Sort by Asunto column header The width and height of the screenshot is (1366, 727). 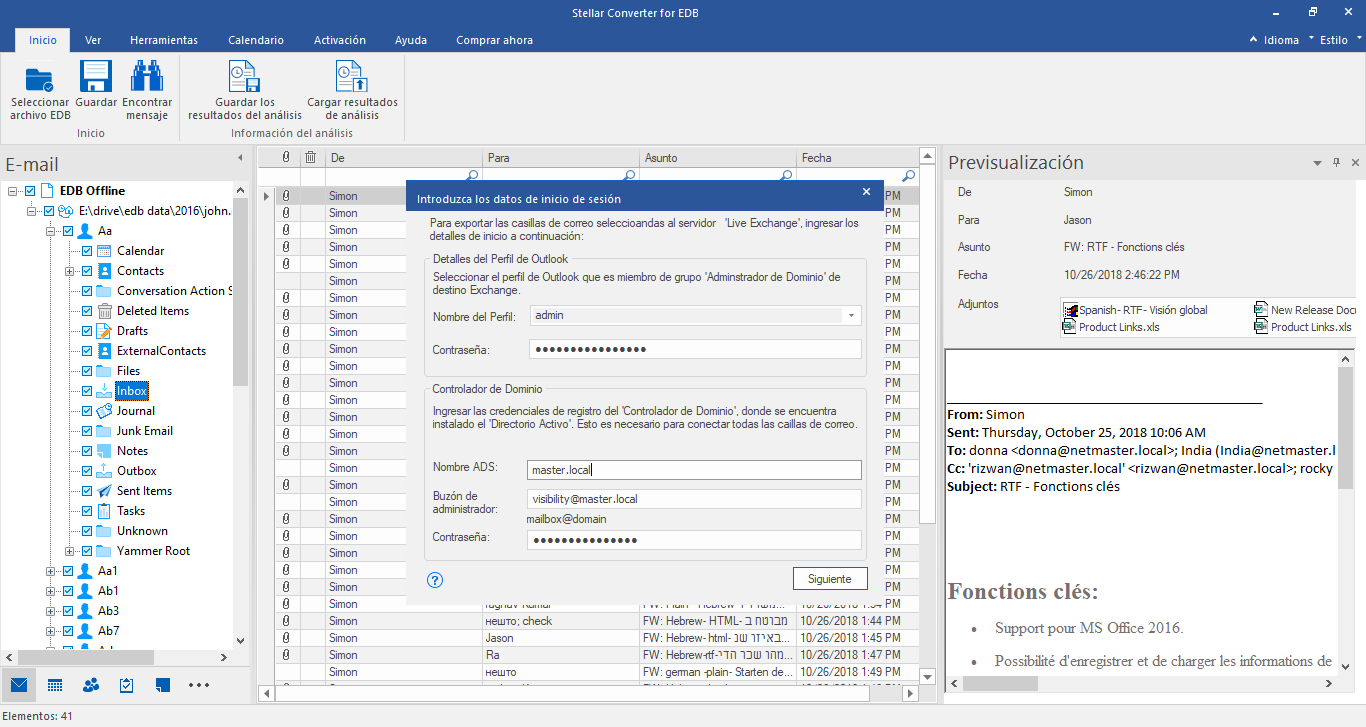click(x=718, y=157)
